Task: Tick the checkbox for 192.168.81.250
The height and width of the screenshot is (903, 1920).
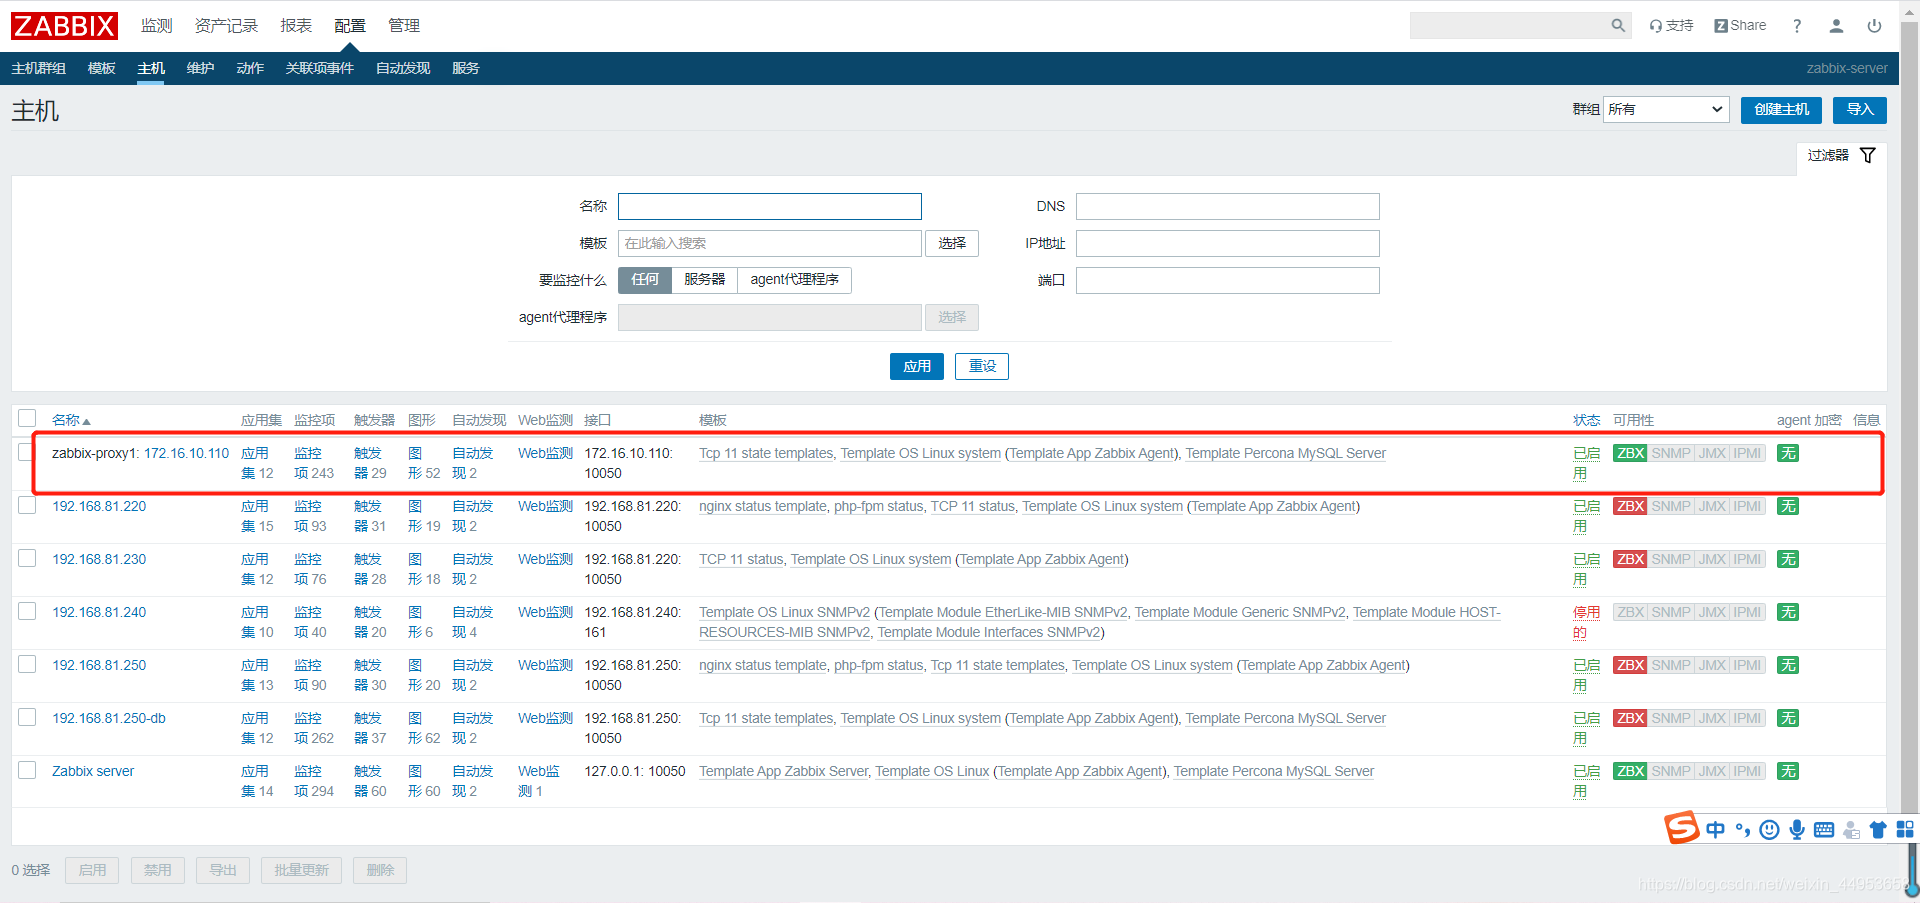Action: [x=27, y=664]
